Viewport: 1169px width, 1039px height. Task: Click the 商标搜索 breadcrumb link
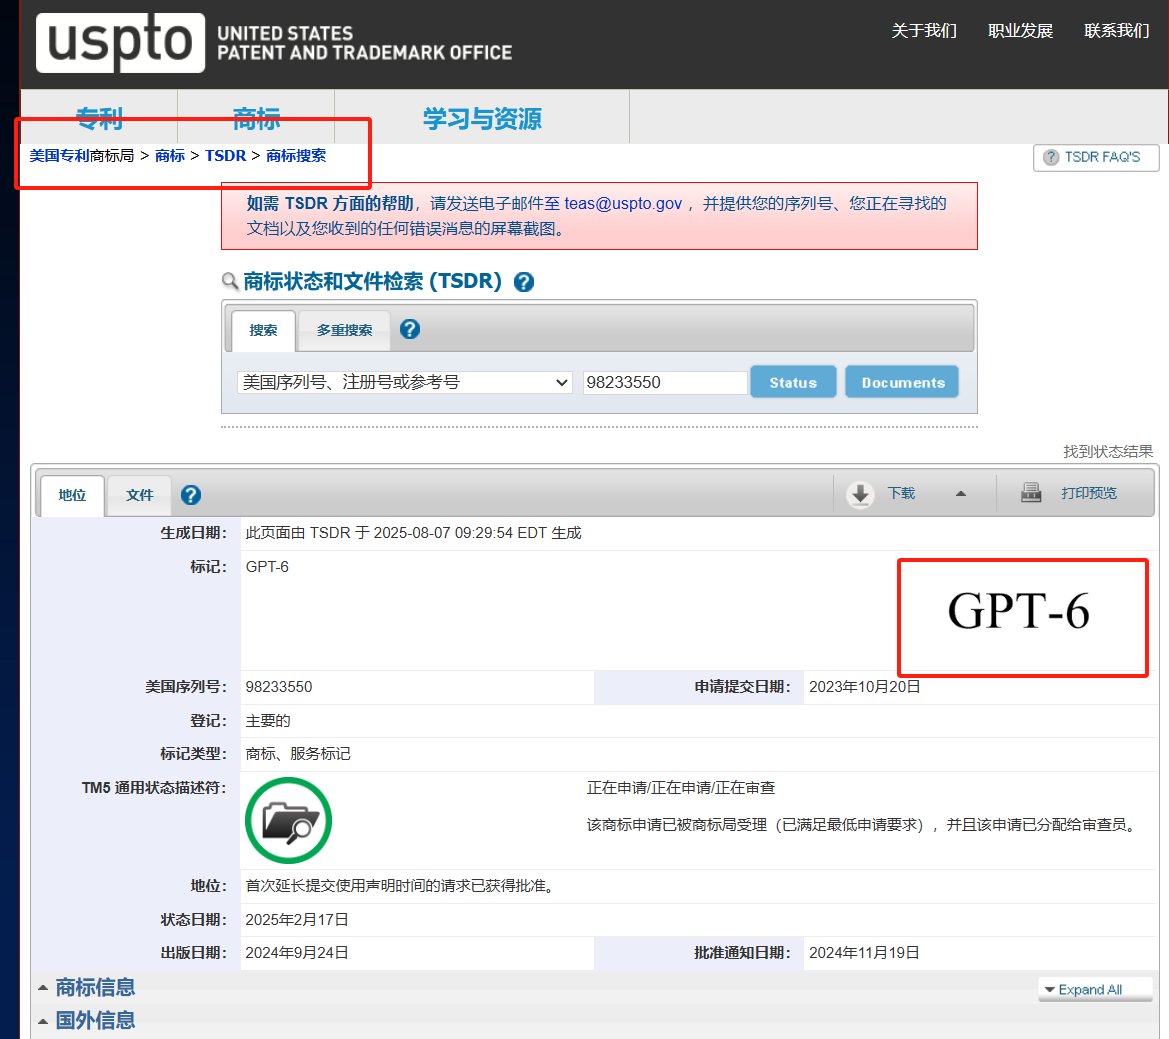pyautogui.click(x=296, y=156)
